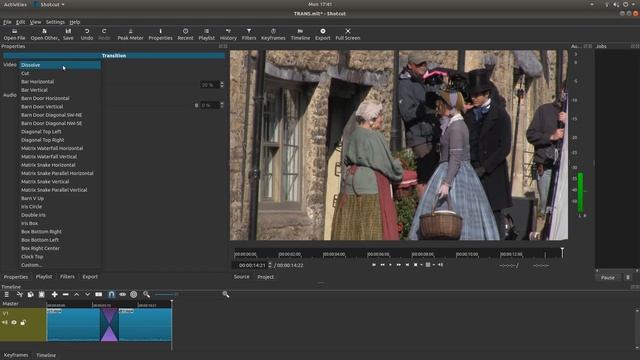
Task: Open the Settings menu
Action: [55, 22]
